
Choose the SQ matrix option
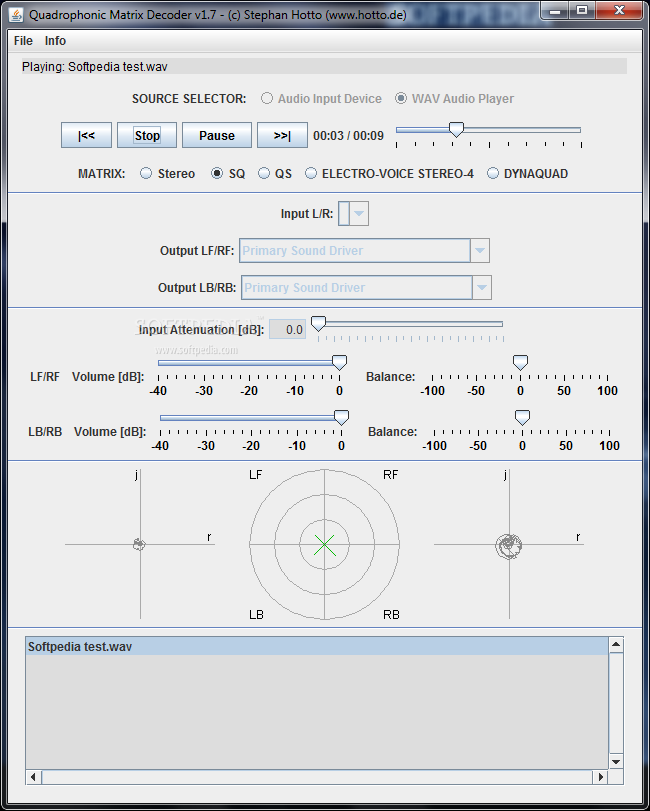click(x=228, y=174)
